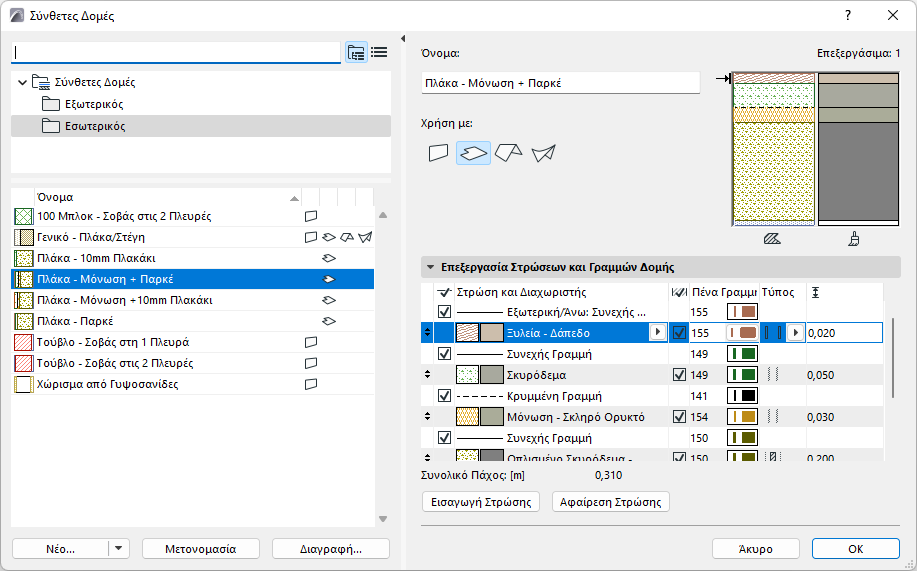The width and height of the screenshot is (917, 571).
Task: Enable use with Roof icon
Action: coord(508,153)
